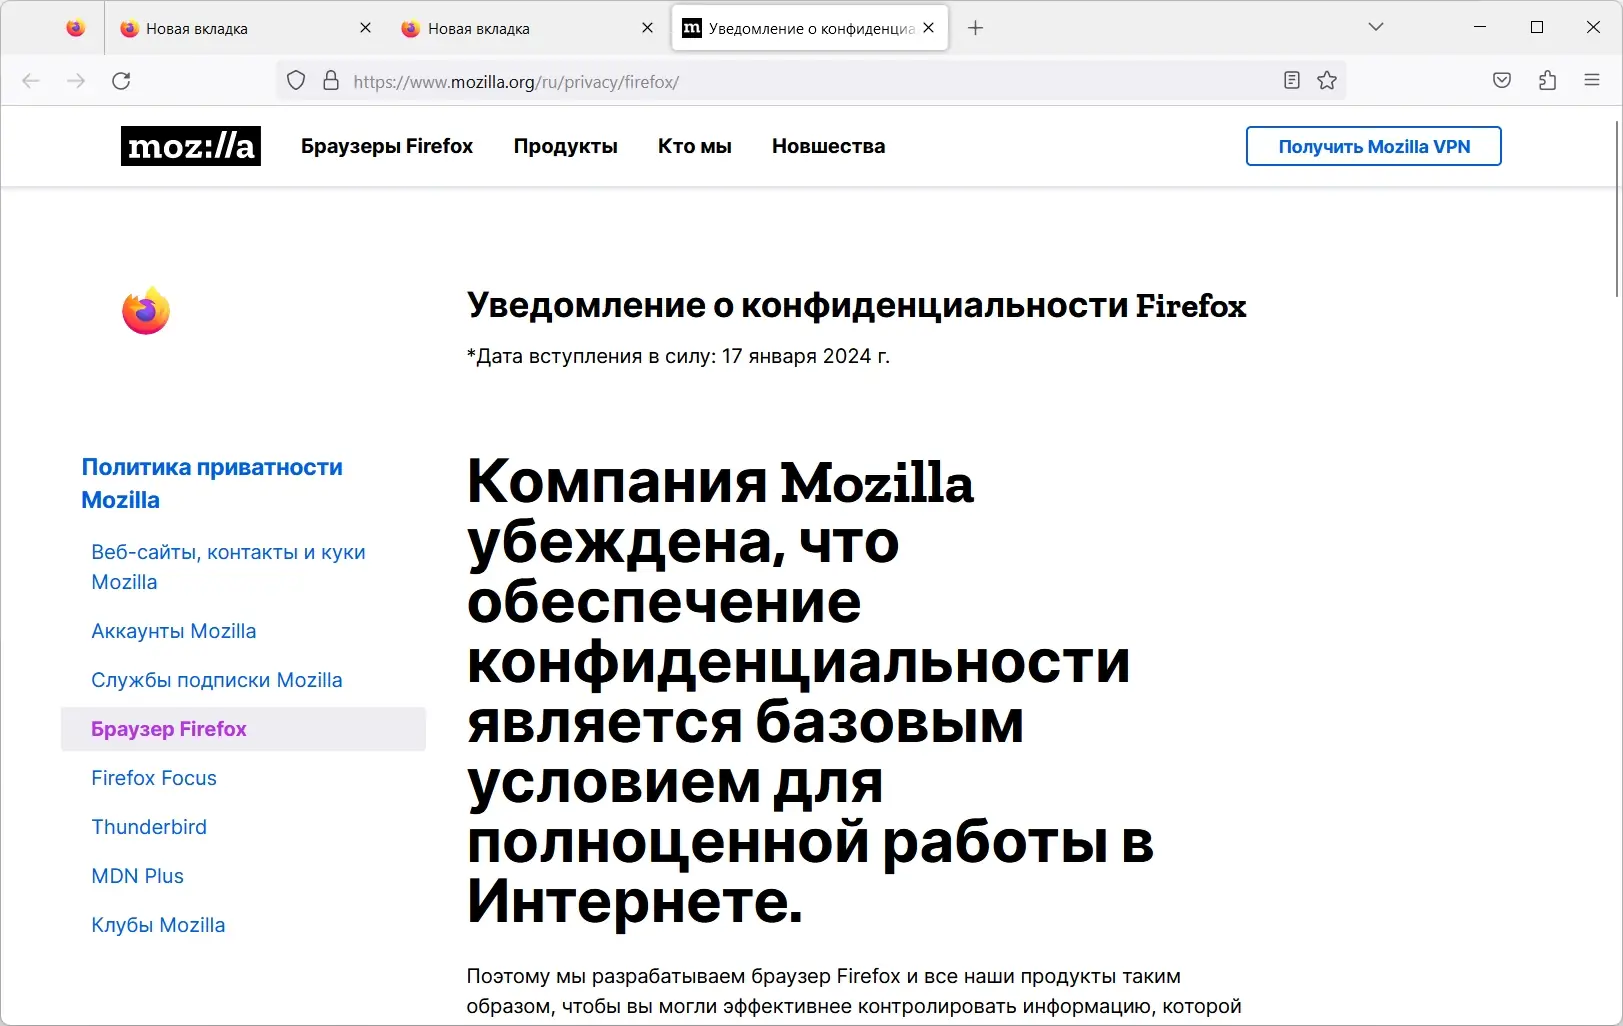Select the Кто мы menu item

click(x=694, y=146)
